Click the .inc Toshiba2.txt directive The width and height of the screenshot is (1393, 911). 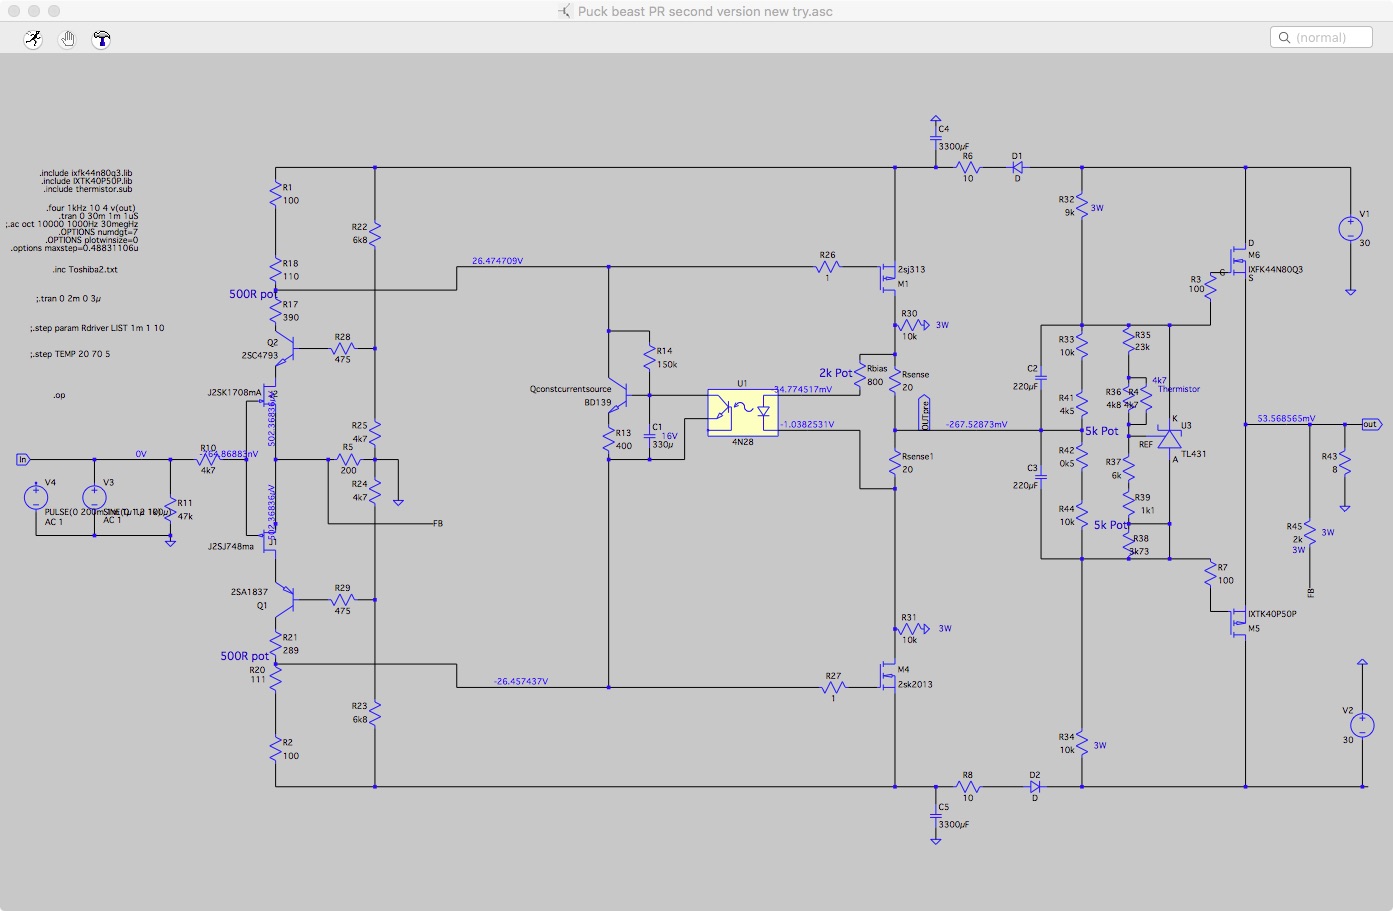(85, 270)
